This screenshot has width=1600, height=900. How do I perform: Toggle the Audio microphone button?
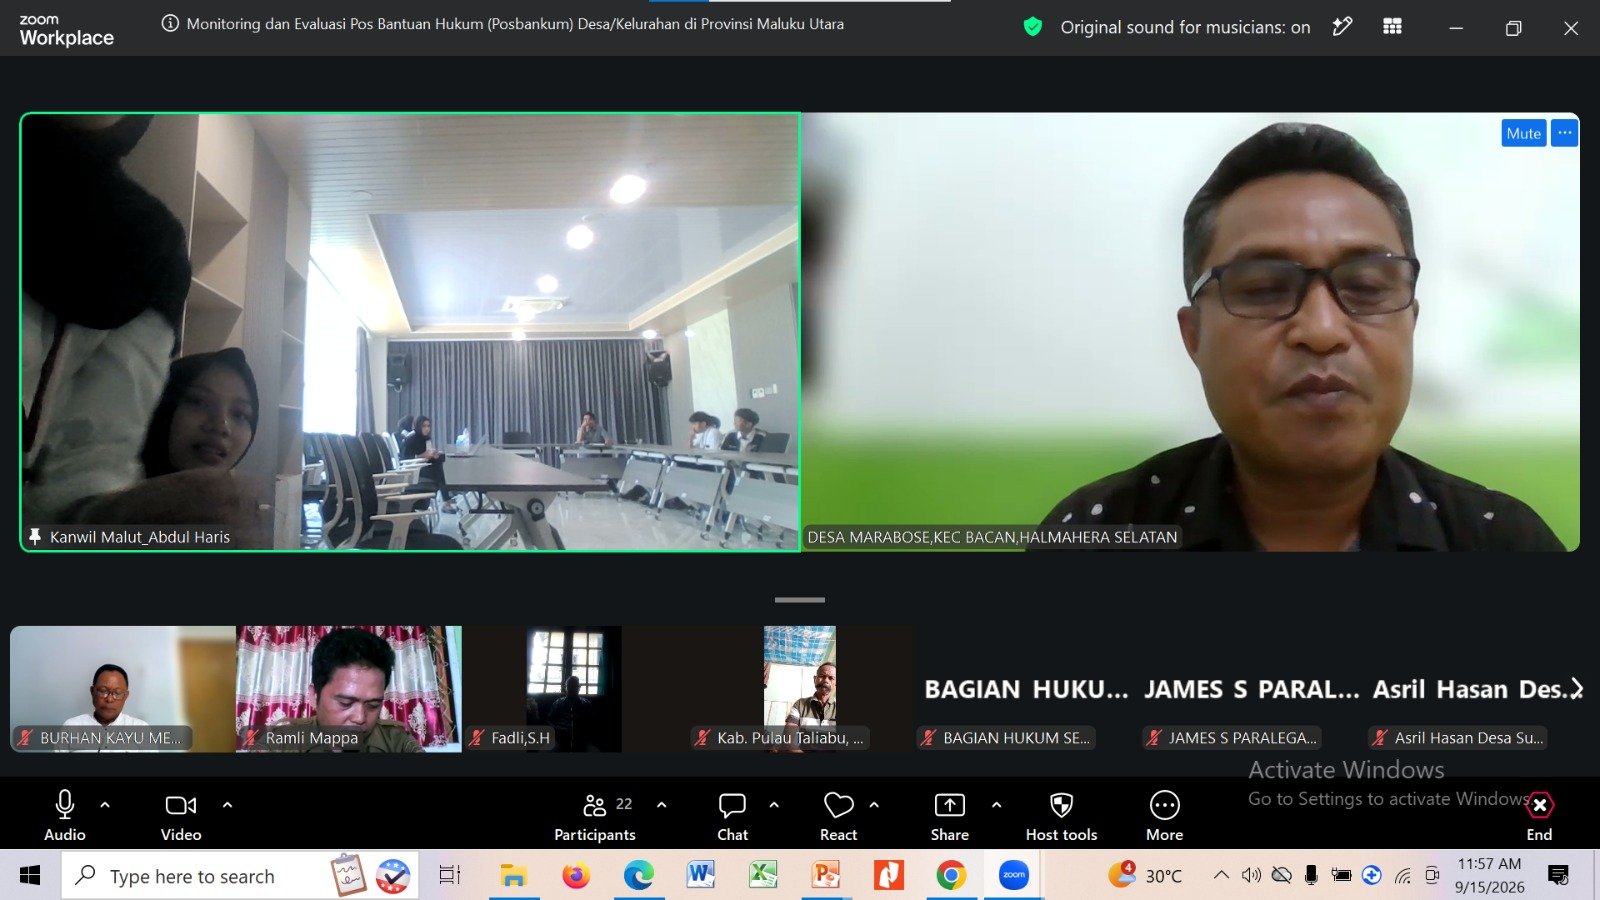pos(65,815)
